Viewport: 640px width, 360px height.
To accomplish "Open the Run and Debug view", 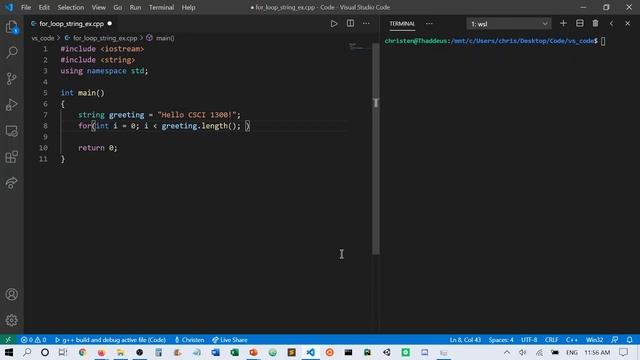I will tap(12, 104).
